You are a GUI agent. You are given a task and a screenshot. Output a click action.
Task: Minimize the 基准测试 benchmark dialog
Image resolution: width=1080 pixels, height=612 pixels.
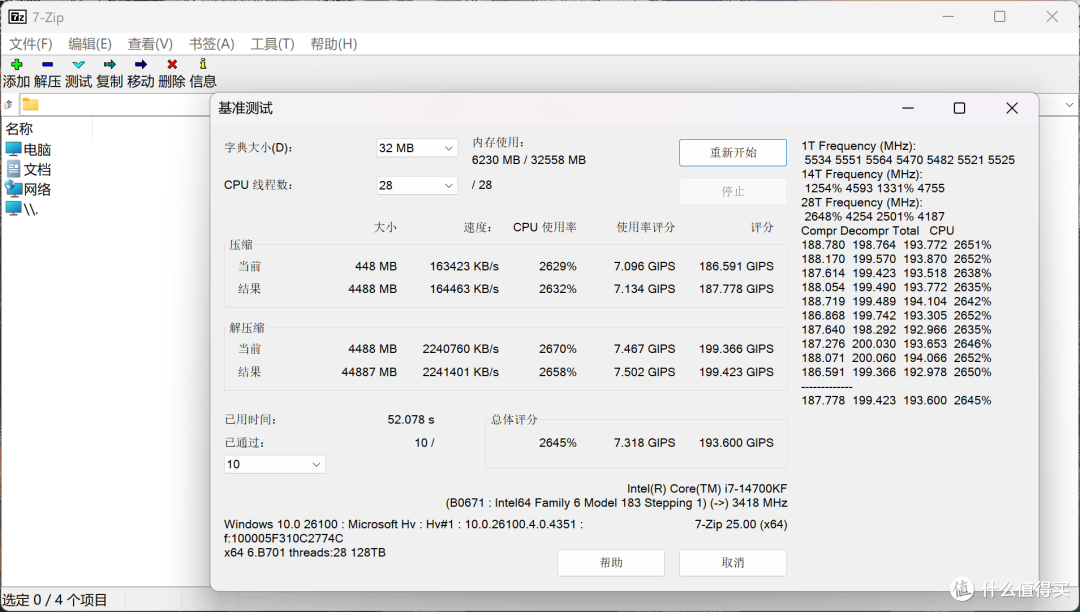point(908,108)
